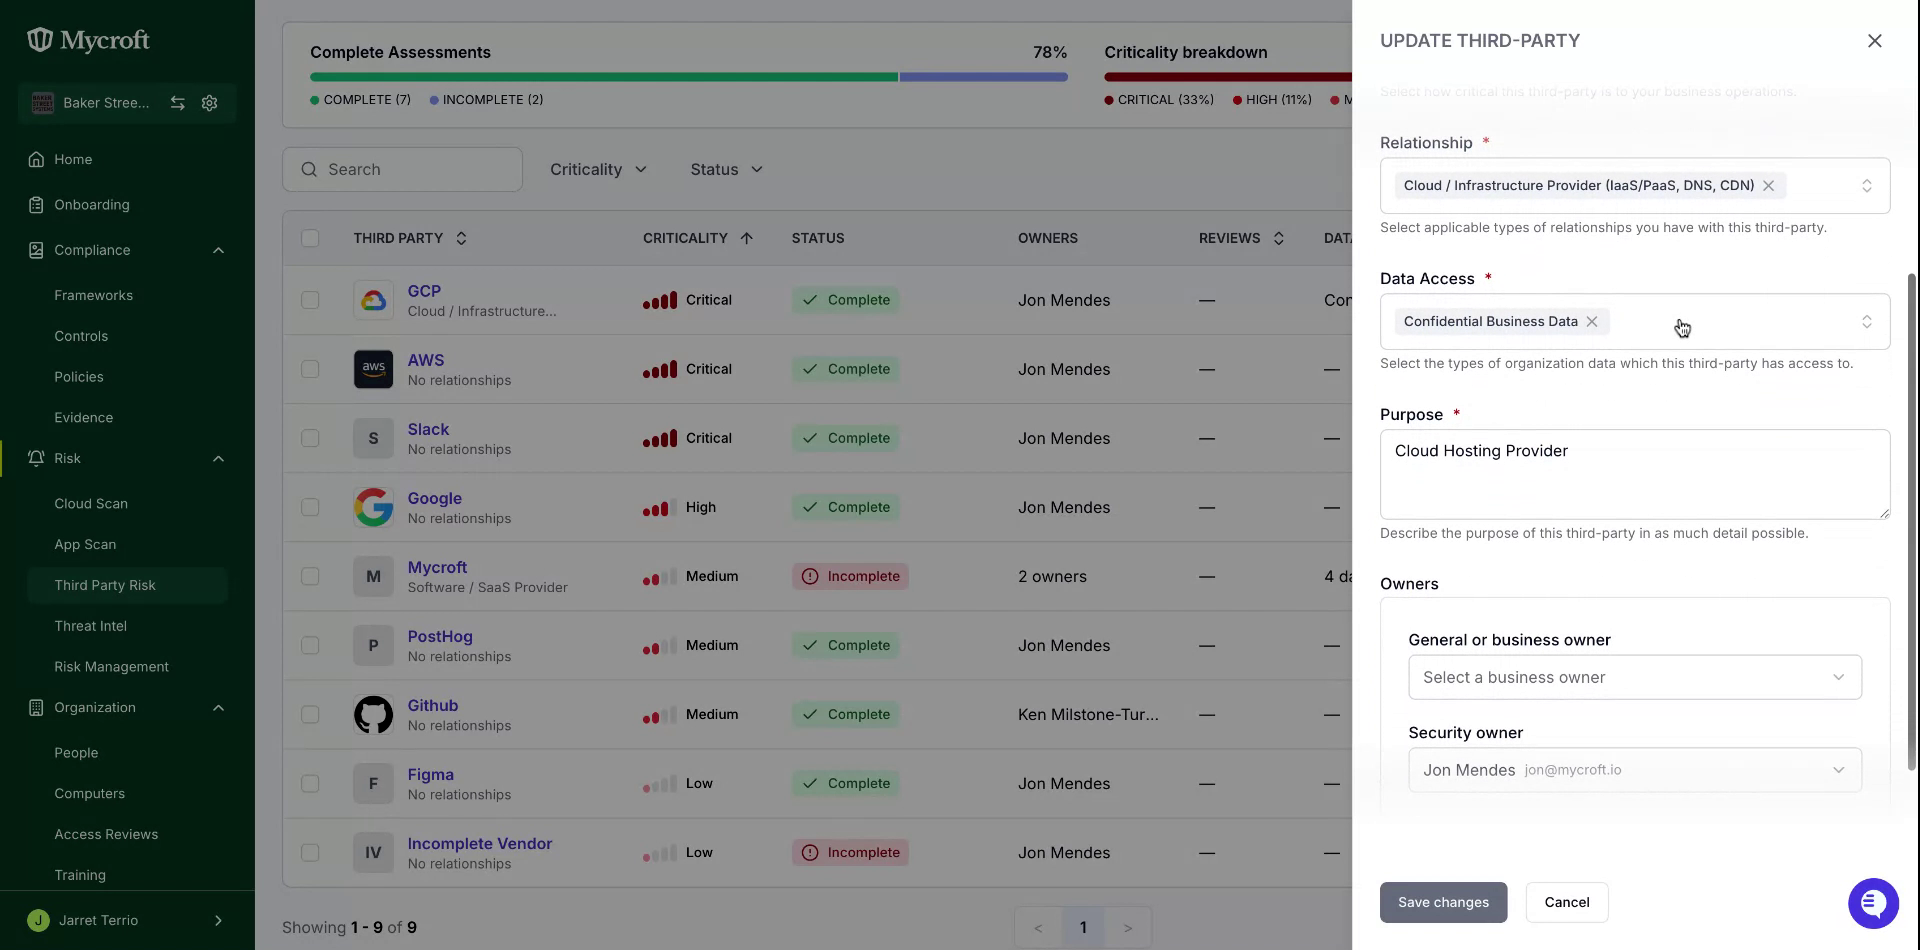
Task: Open the Mycroft vendor link
Action: [x=437, y=567]
